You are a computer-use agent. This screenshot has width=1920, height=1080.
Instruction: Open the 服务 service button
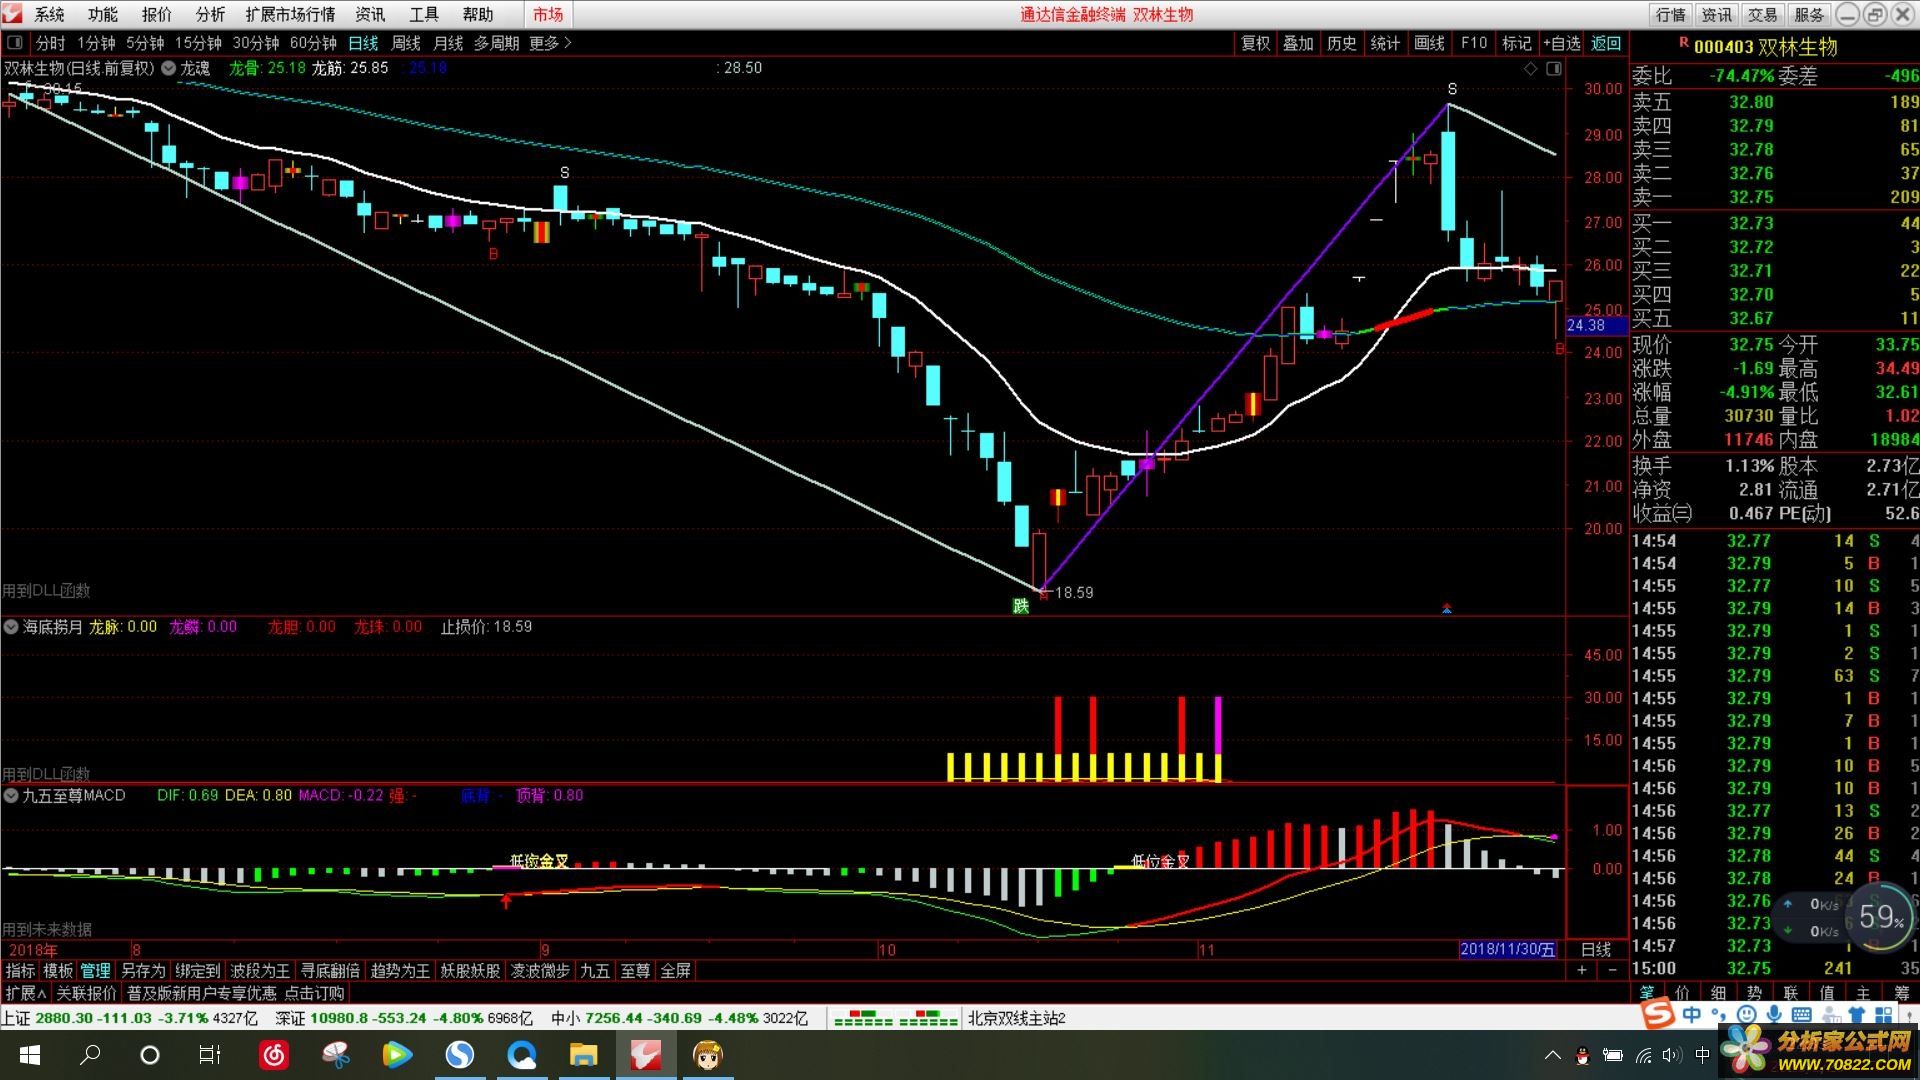1809,14
